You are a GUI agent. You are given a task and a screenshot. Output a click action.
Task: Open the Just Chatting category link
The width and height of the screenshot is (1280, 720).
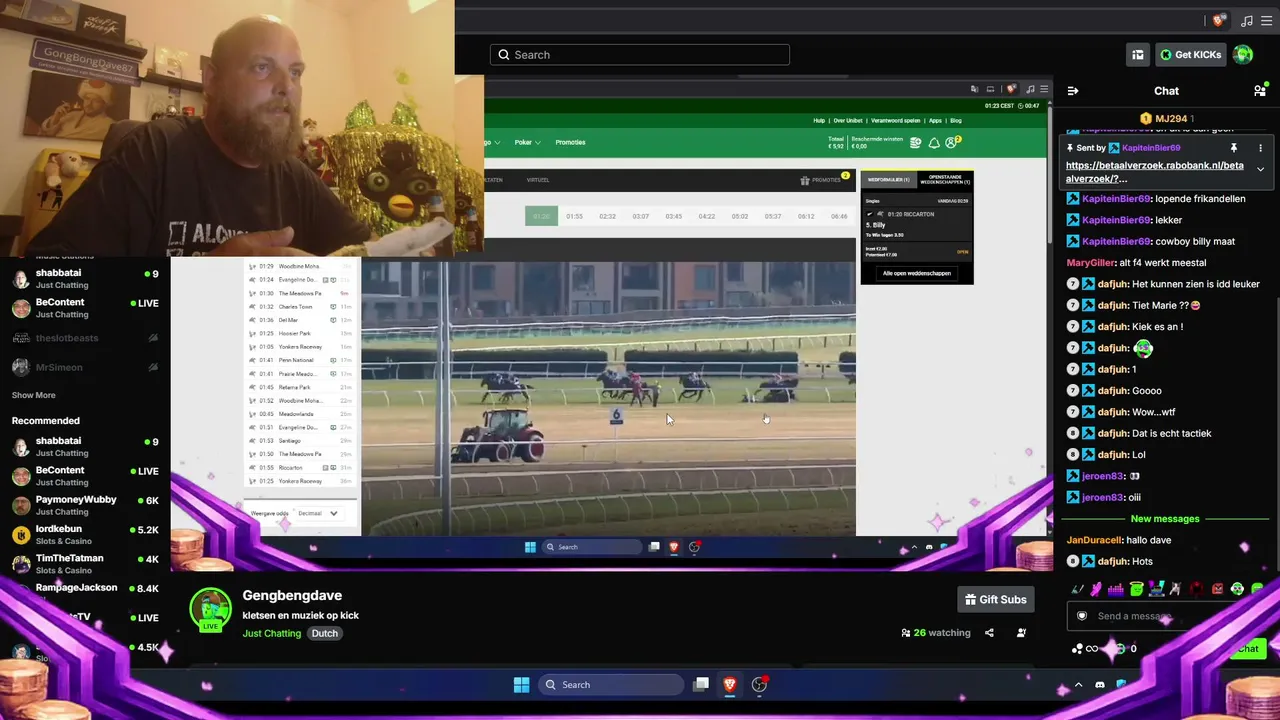point(272,634)
